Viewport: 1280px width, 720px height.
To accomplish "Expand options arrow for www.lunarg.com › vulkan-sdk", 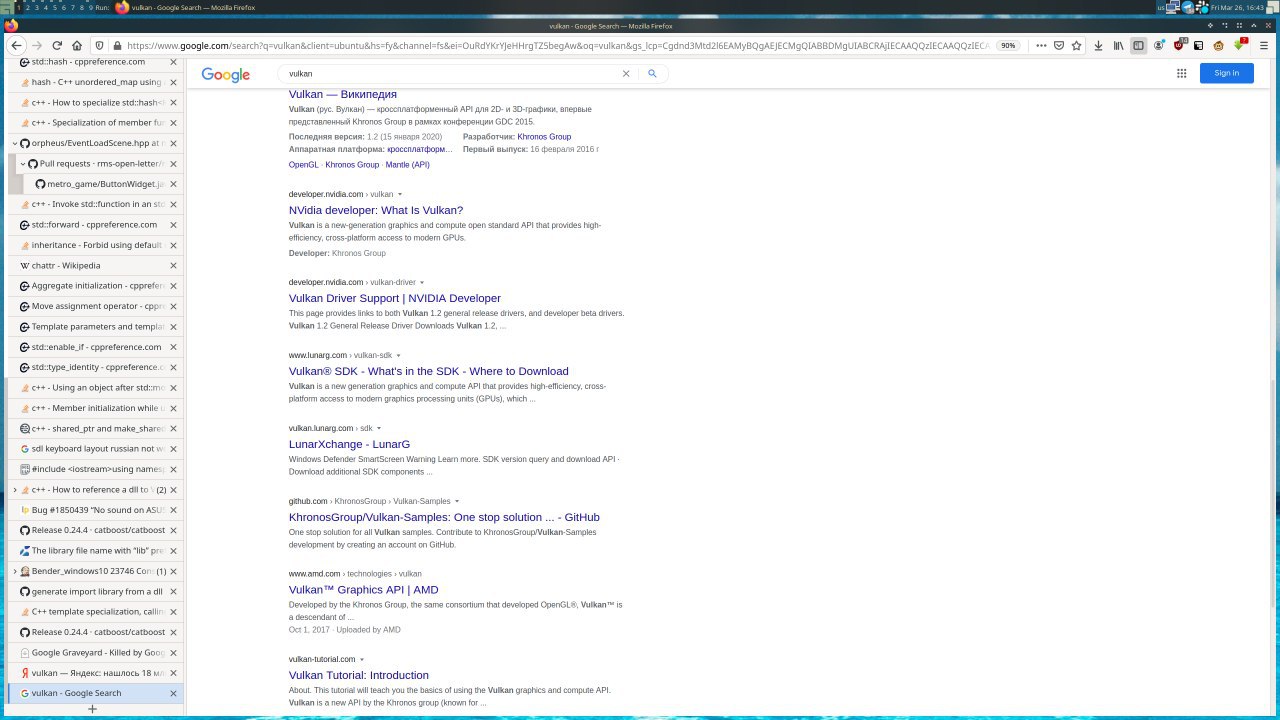I will pyautogui.click(x=398, y=355).
